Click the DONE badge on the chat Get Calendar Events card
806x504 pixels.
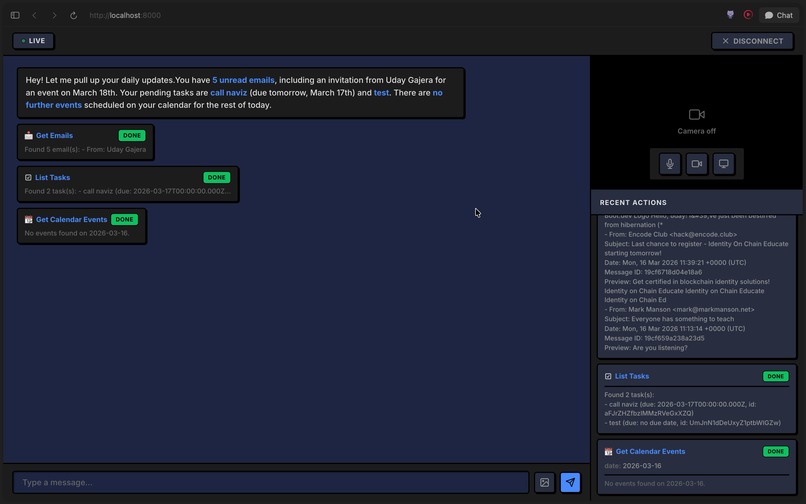tap(124, 220)
